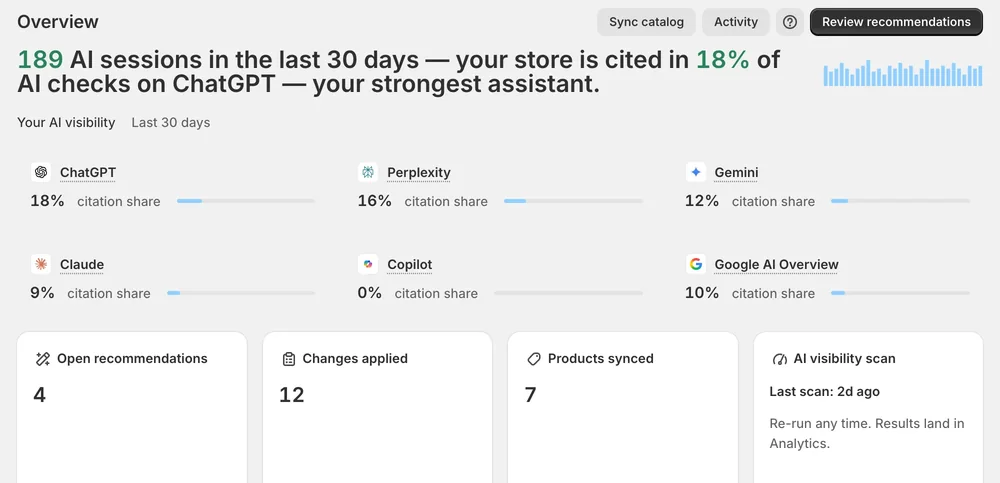The image size is (1000, 483).
Task: Click the AI visibility scan gauge icon
Action: point(779,359)
